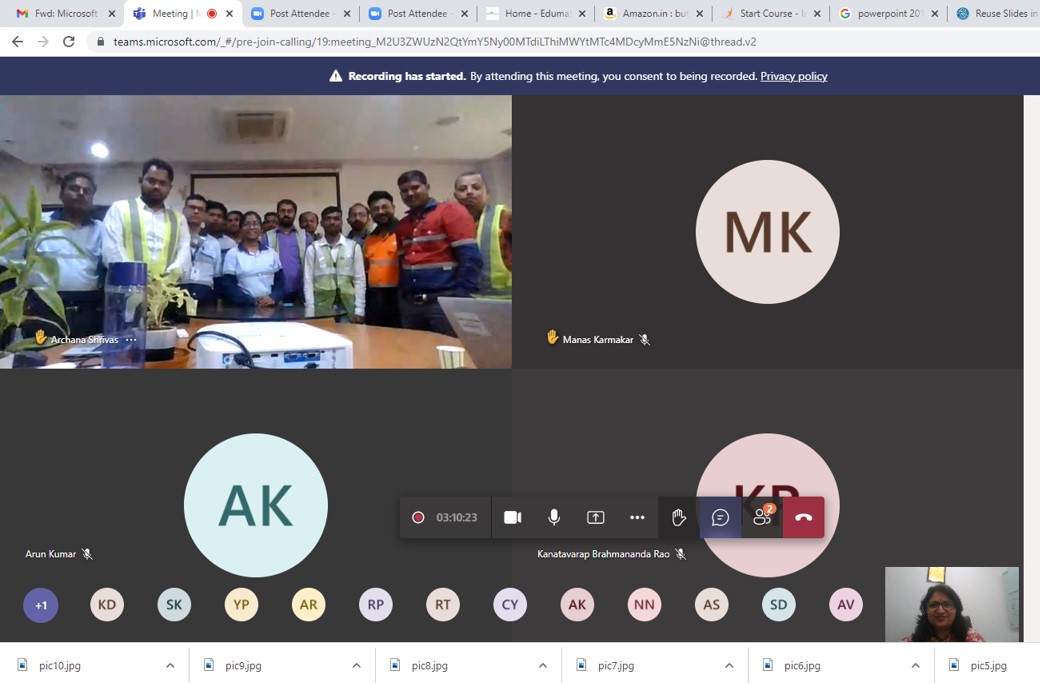Raise your hand in the meeting
This screenshot has width=1040, height=684.
pos(679,517)
